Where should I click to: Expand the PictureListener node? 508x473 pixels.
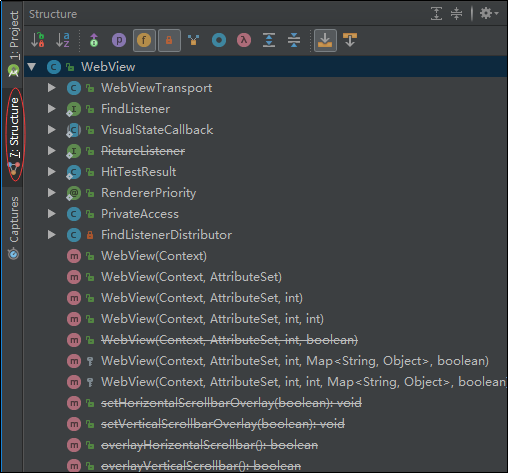click(52, 151)
